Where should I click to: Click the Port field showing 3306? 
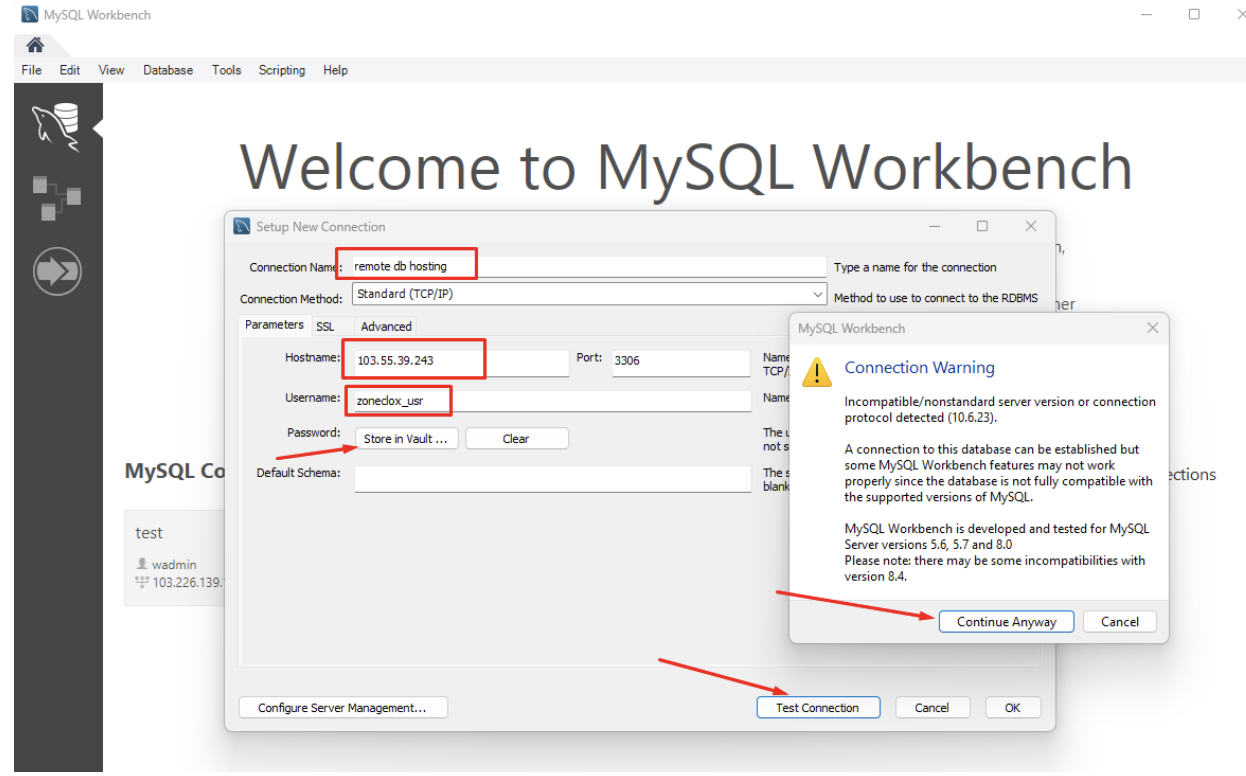click(x=681, y=360)
